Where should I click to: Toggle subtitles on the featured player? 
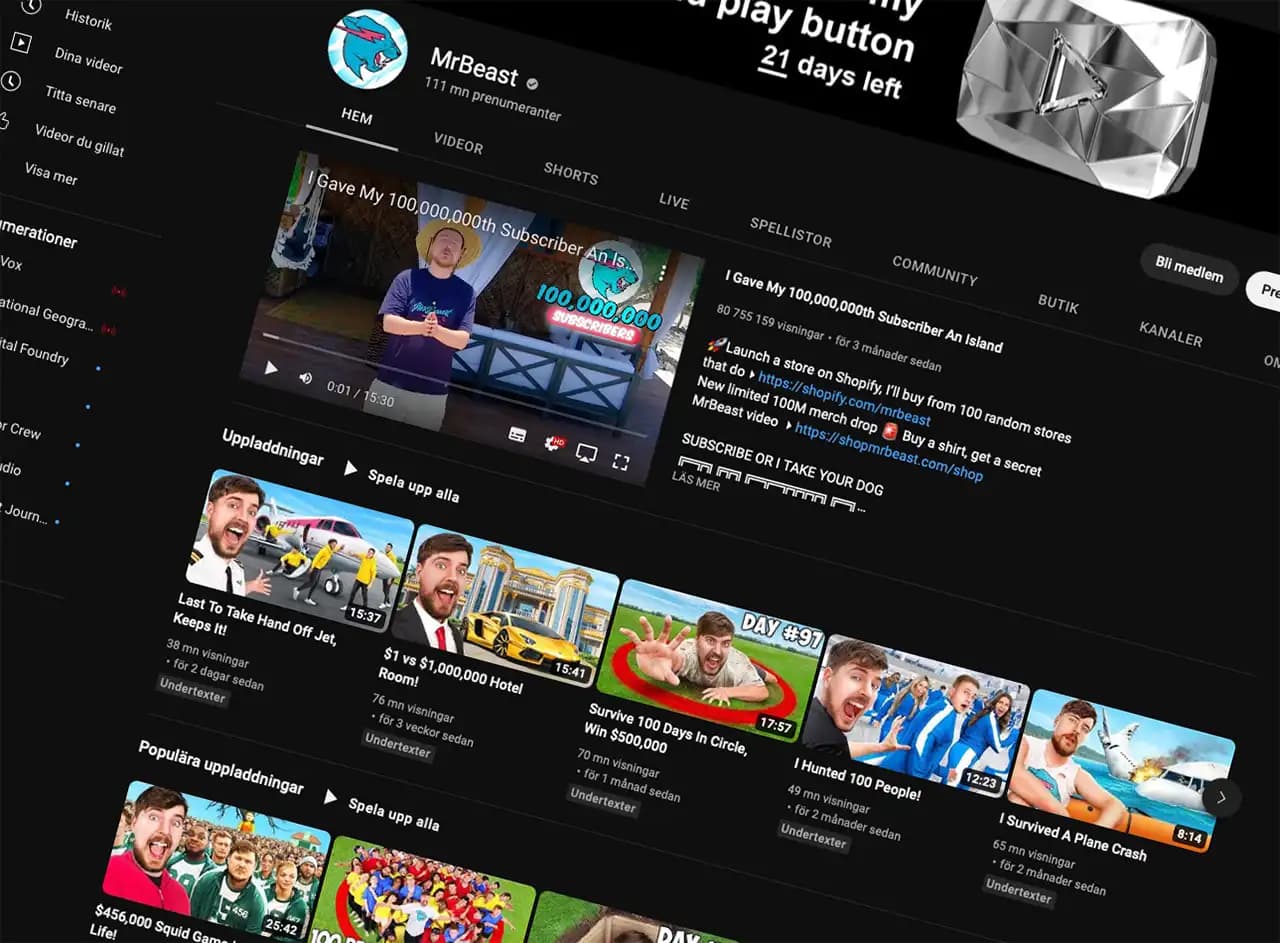click(517, 433)
